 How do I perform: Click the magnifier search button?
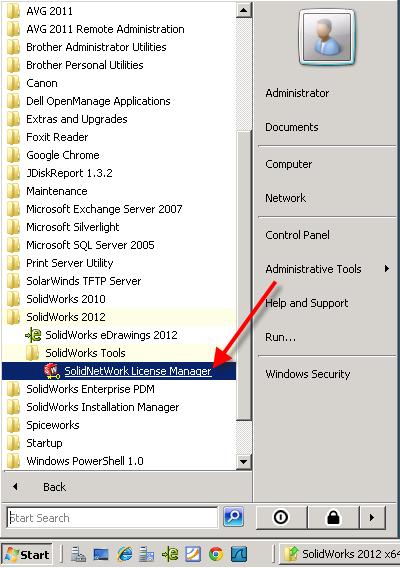(x=233, y=517)
